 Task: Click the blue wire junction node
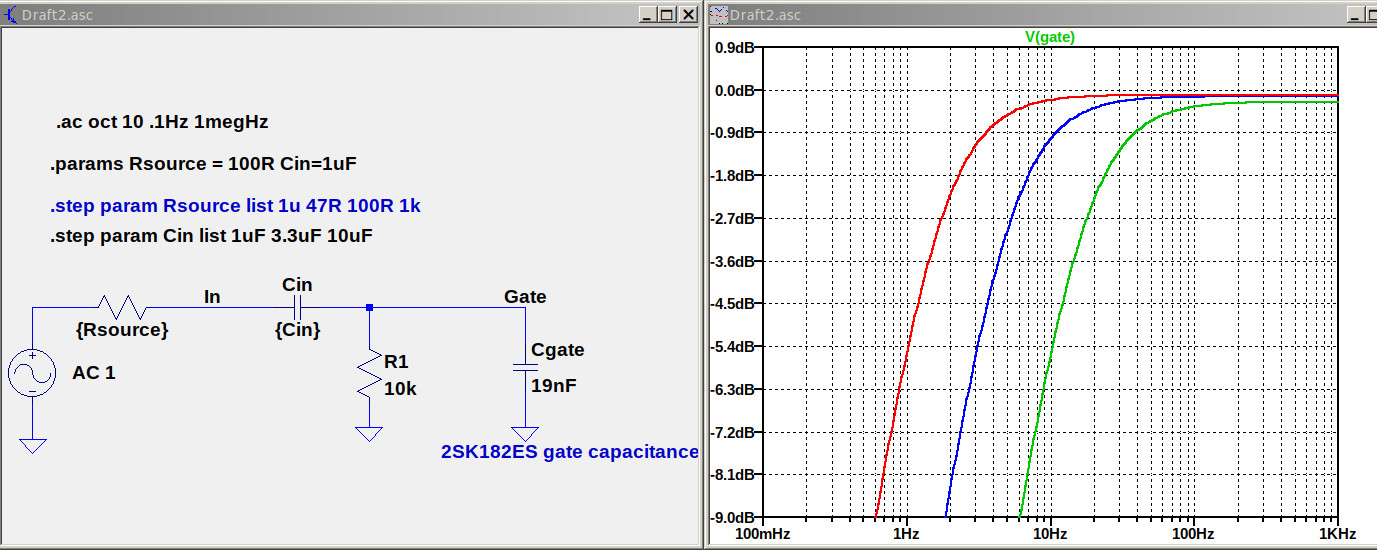370,308
